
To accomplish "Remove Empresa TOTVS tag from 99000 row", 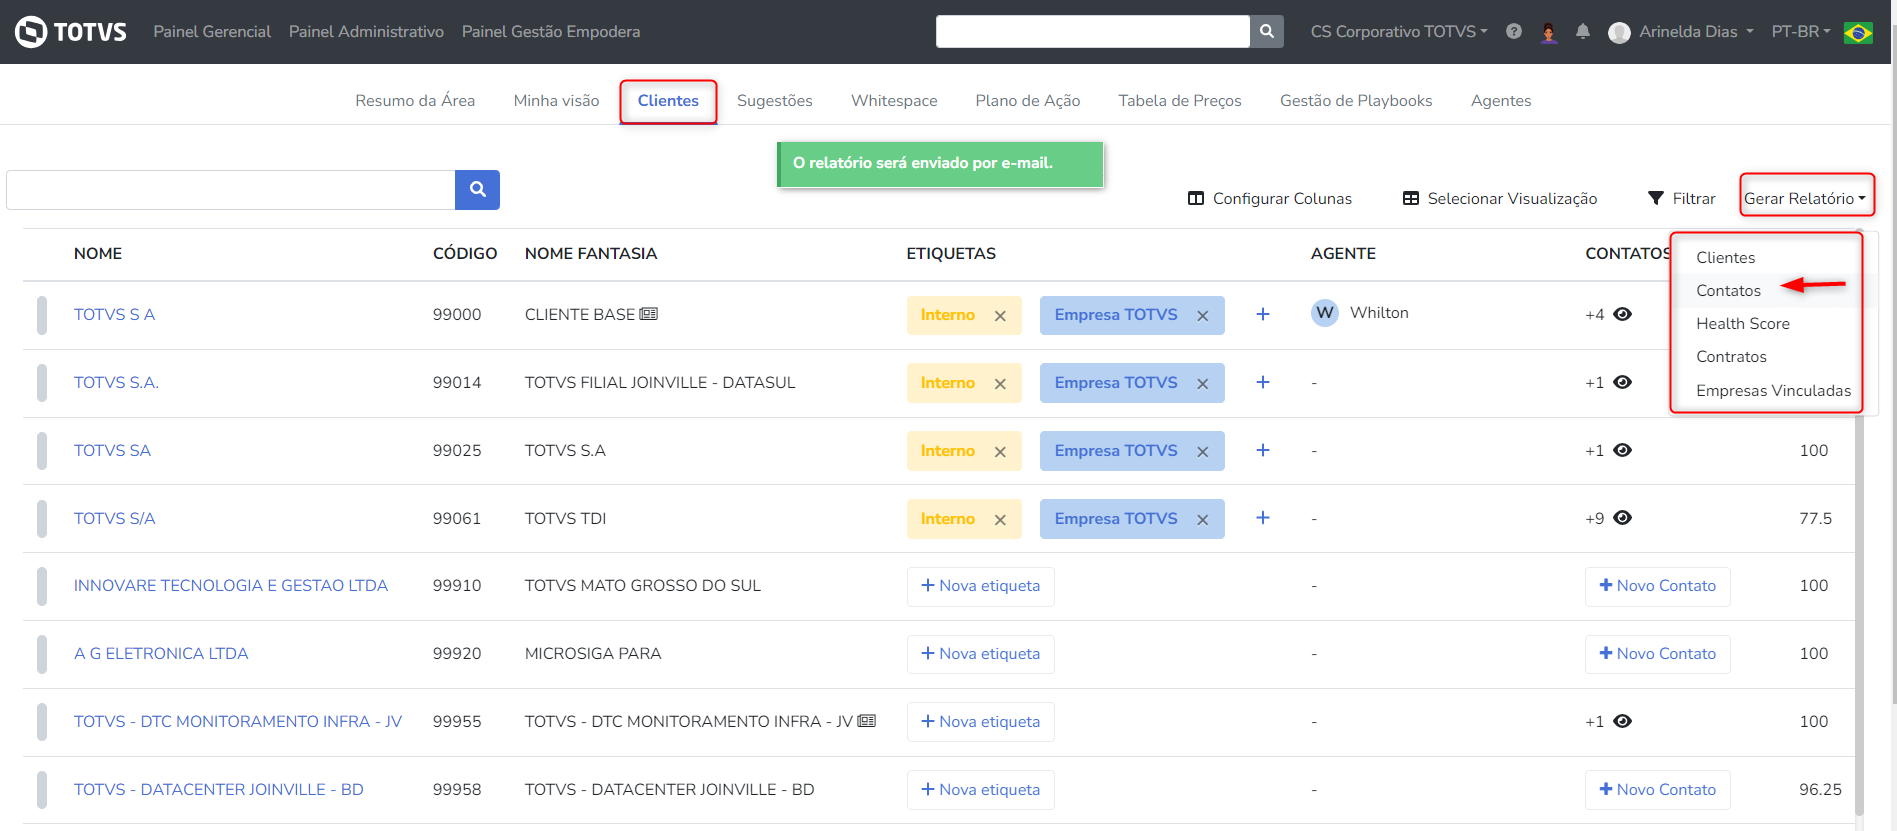I will pyautogui.click(x=1203, y=316).
